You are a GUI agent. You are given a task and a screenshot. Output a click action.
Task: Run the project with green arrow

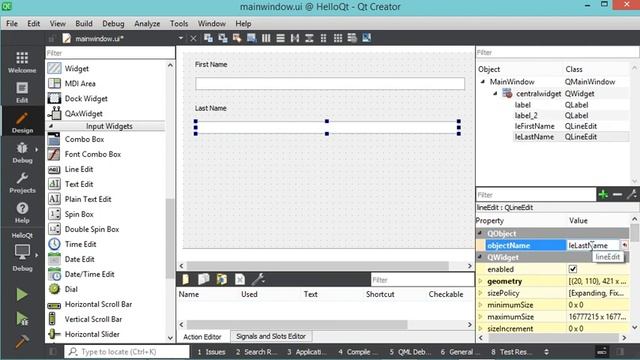click(x=22, y=294)
